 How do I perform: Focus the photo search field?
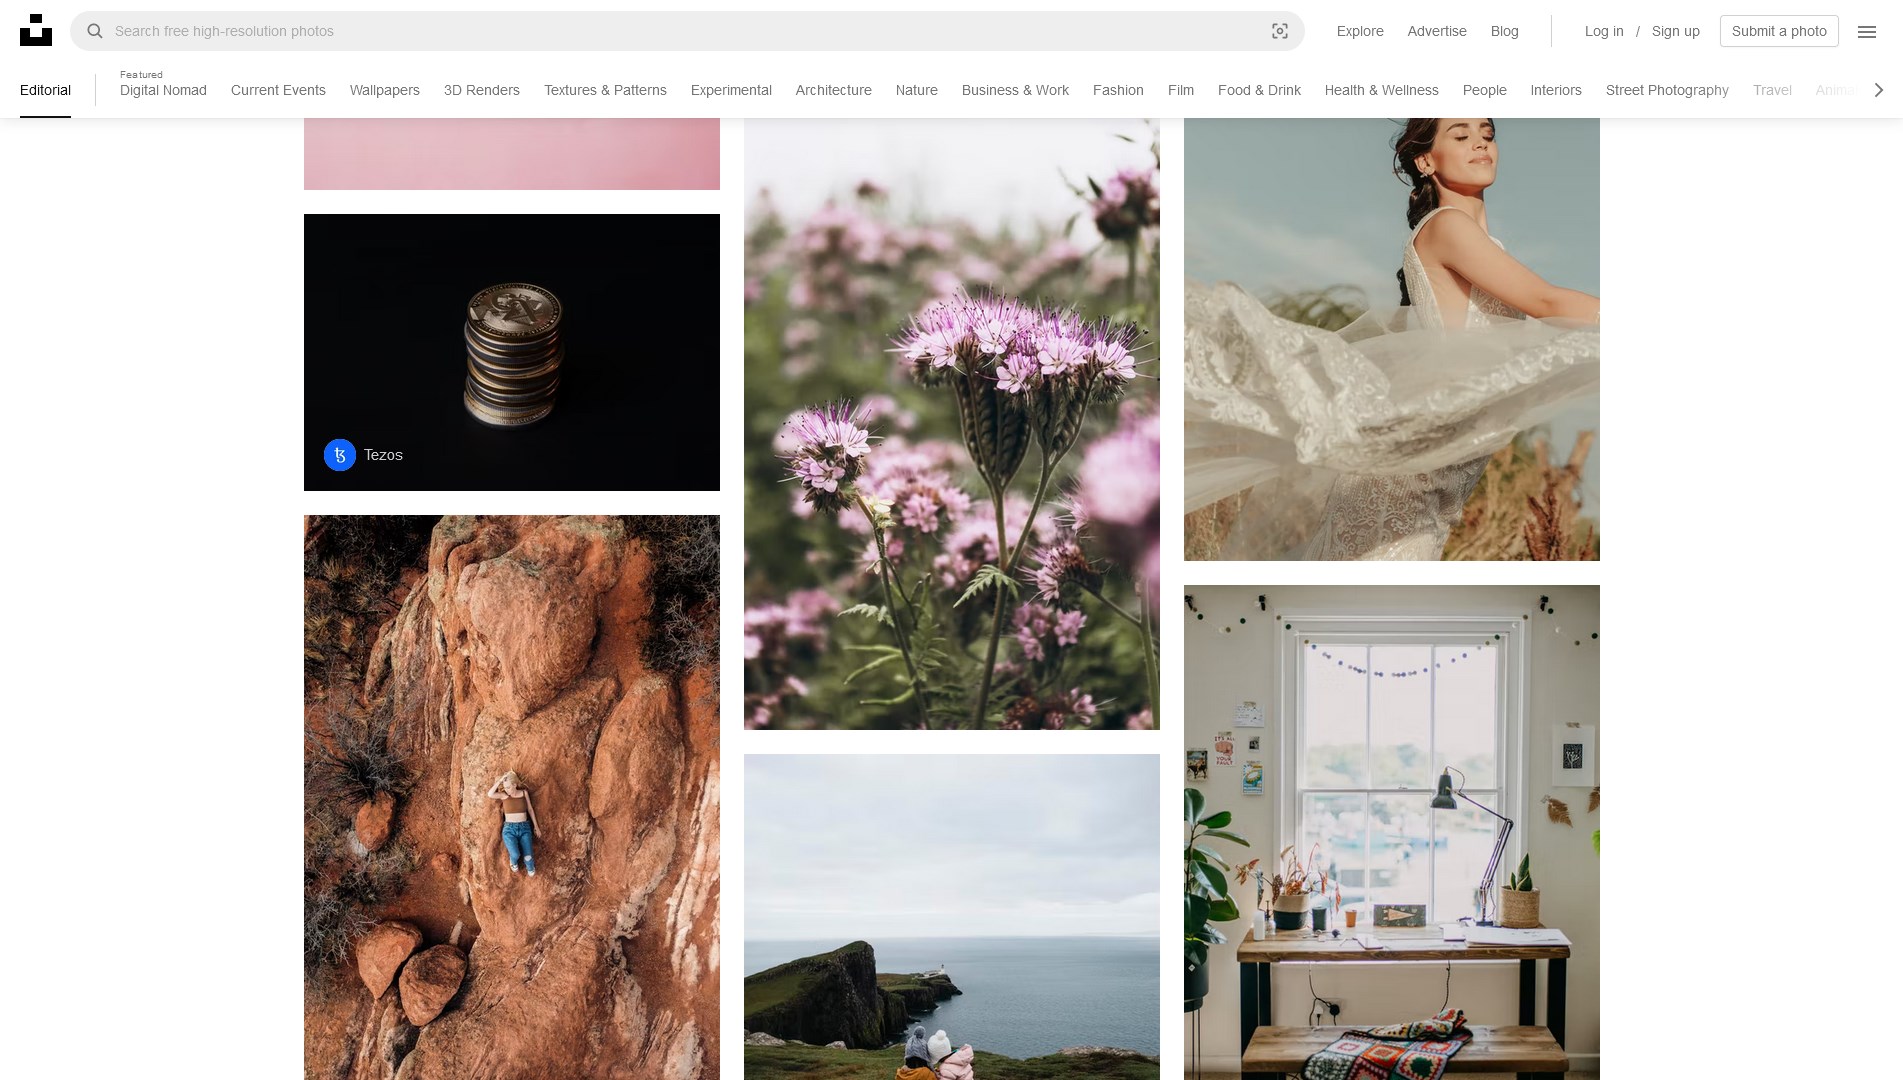pyautogui.click(x=687, y=31)
